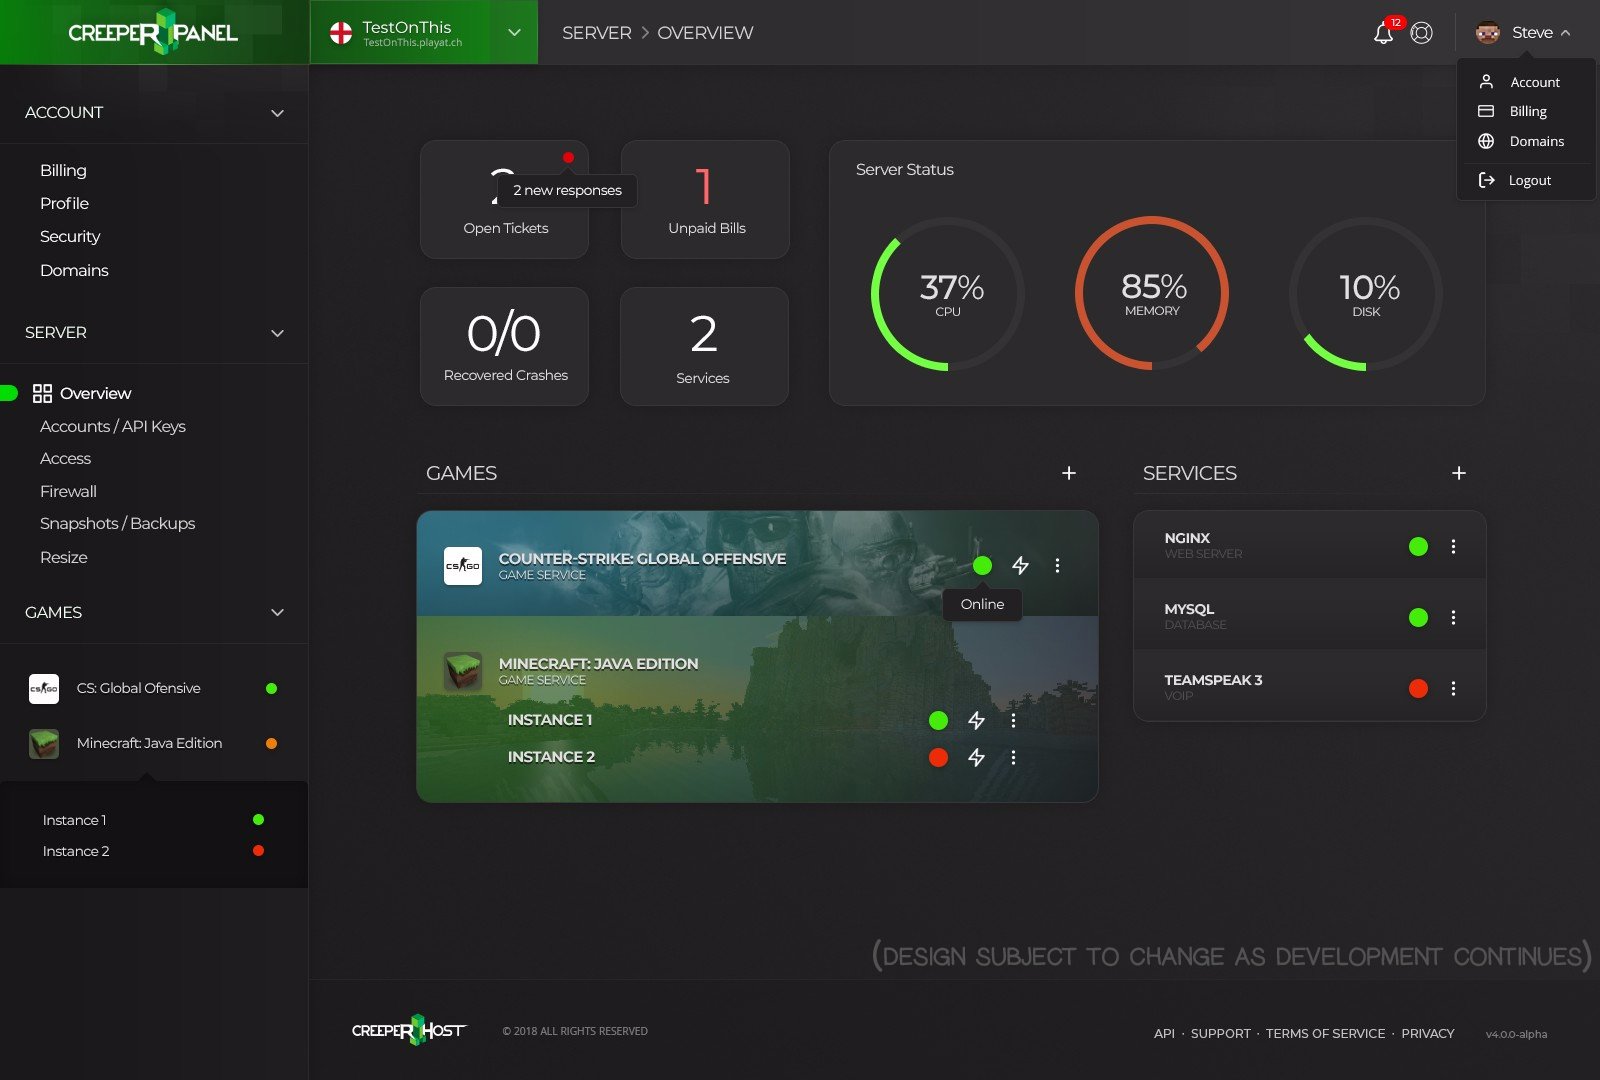The width and height of the screenshot is (1600, 1080).
Task: Click the Snapshots / Backups sidebar link
Action: tap(117, 523)
